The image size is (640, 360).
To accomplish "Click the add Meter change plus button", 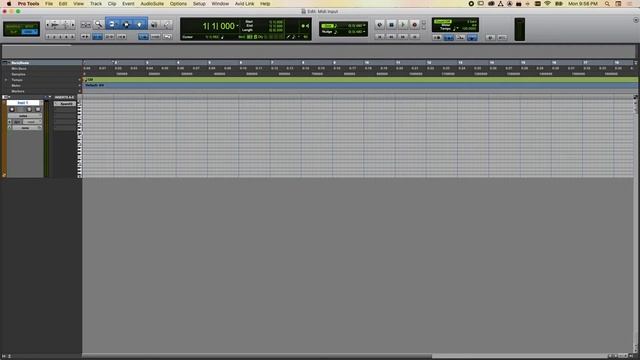I will coord(80,86).
